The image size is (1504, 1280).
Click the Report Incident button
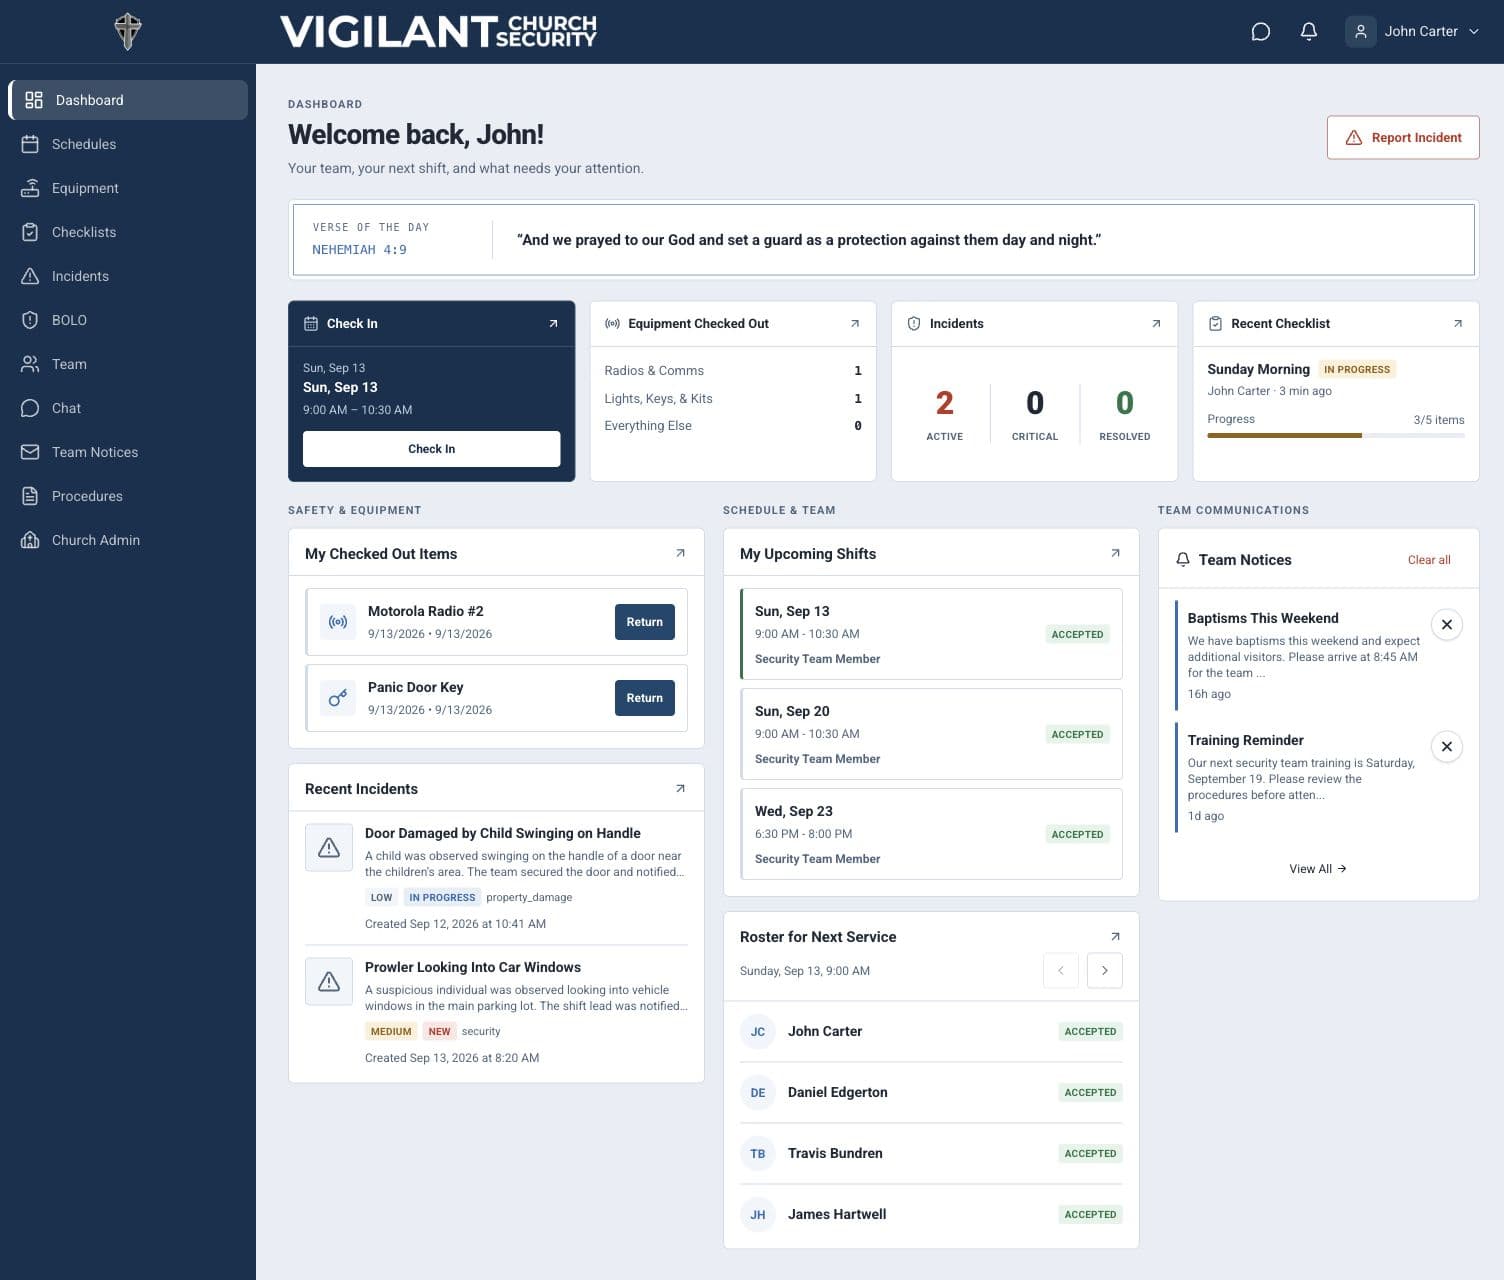click(x=1403, y=138)
